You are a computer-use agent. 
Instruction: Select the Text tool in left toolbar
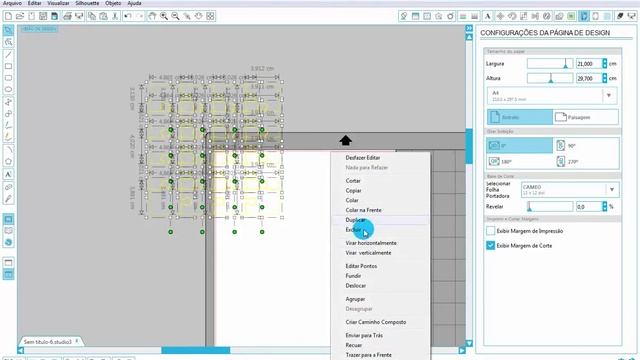coord(8,174)
